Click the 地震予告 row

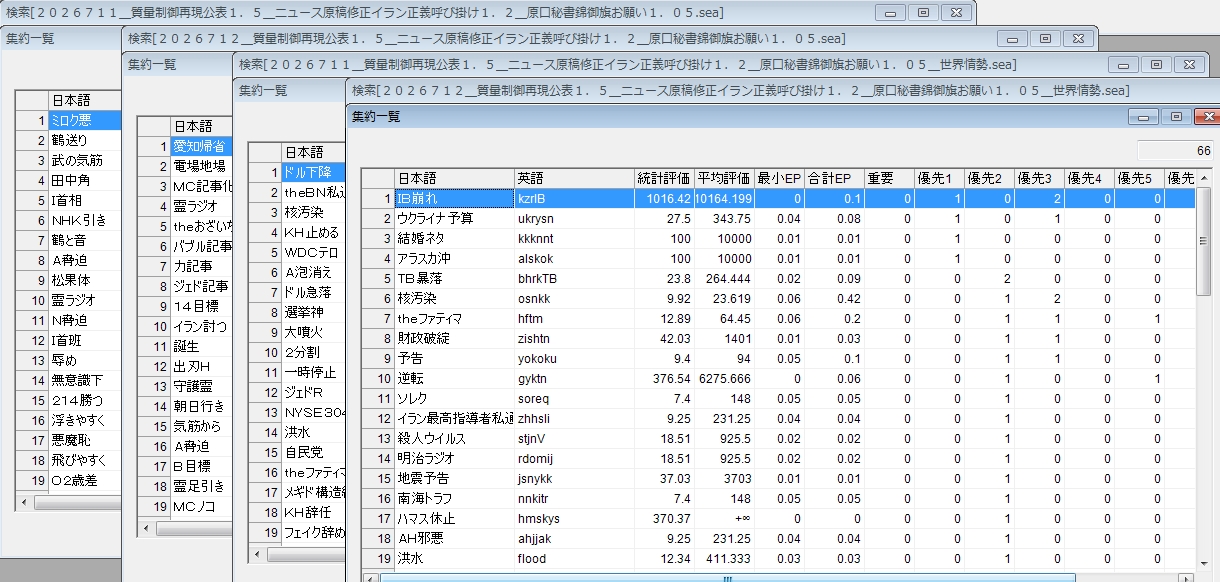click(x=454, y=478)
